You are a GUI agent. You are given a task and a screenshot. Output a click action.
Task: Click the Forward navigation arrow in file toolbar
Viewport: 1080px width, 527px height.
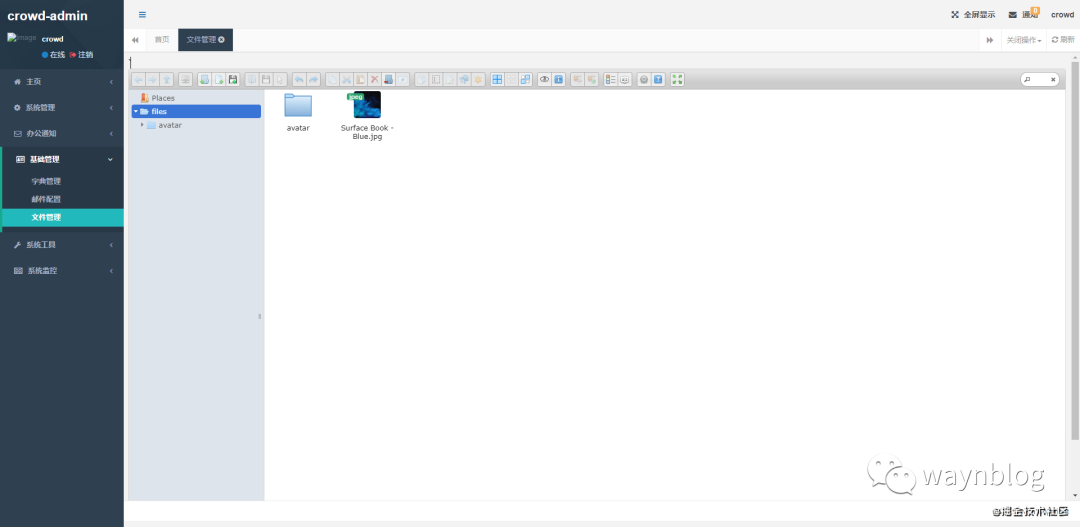tap(152, 79)
